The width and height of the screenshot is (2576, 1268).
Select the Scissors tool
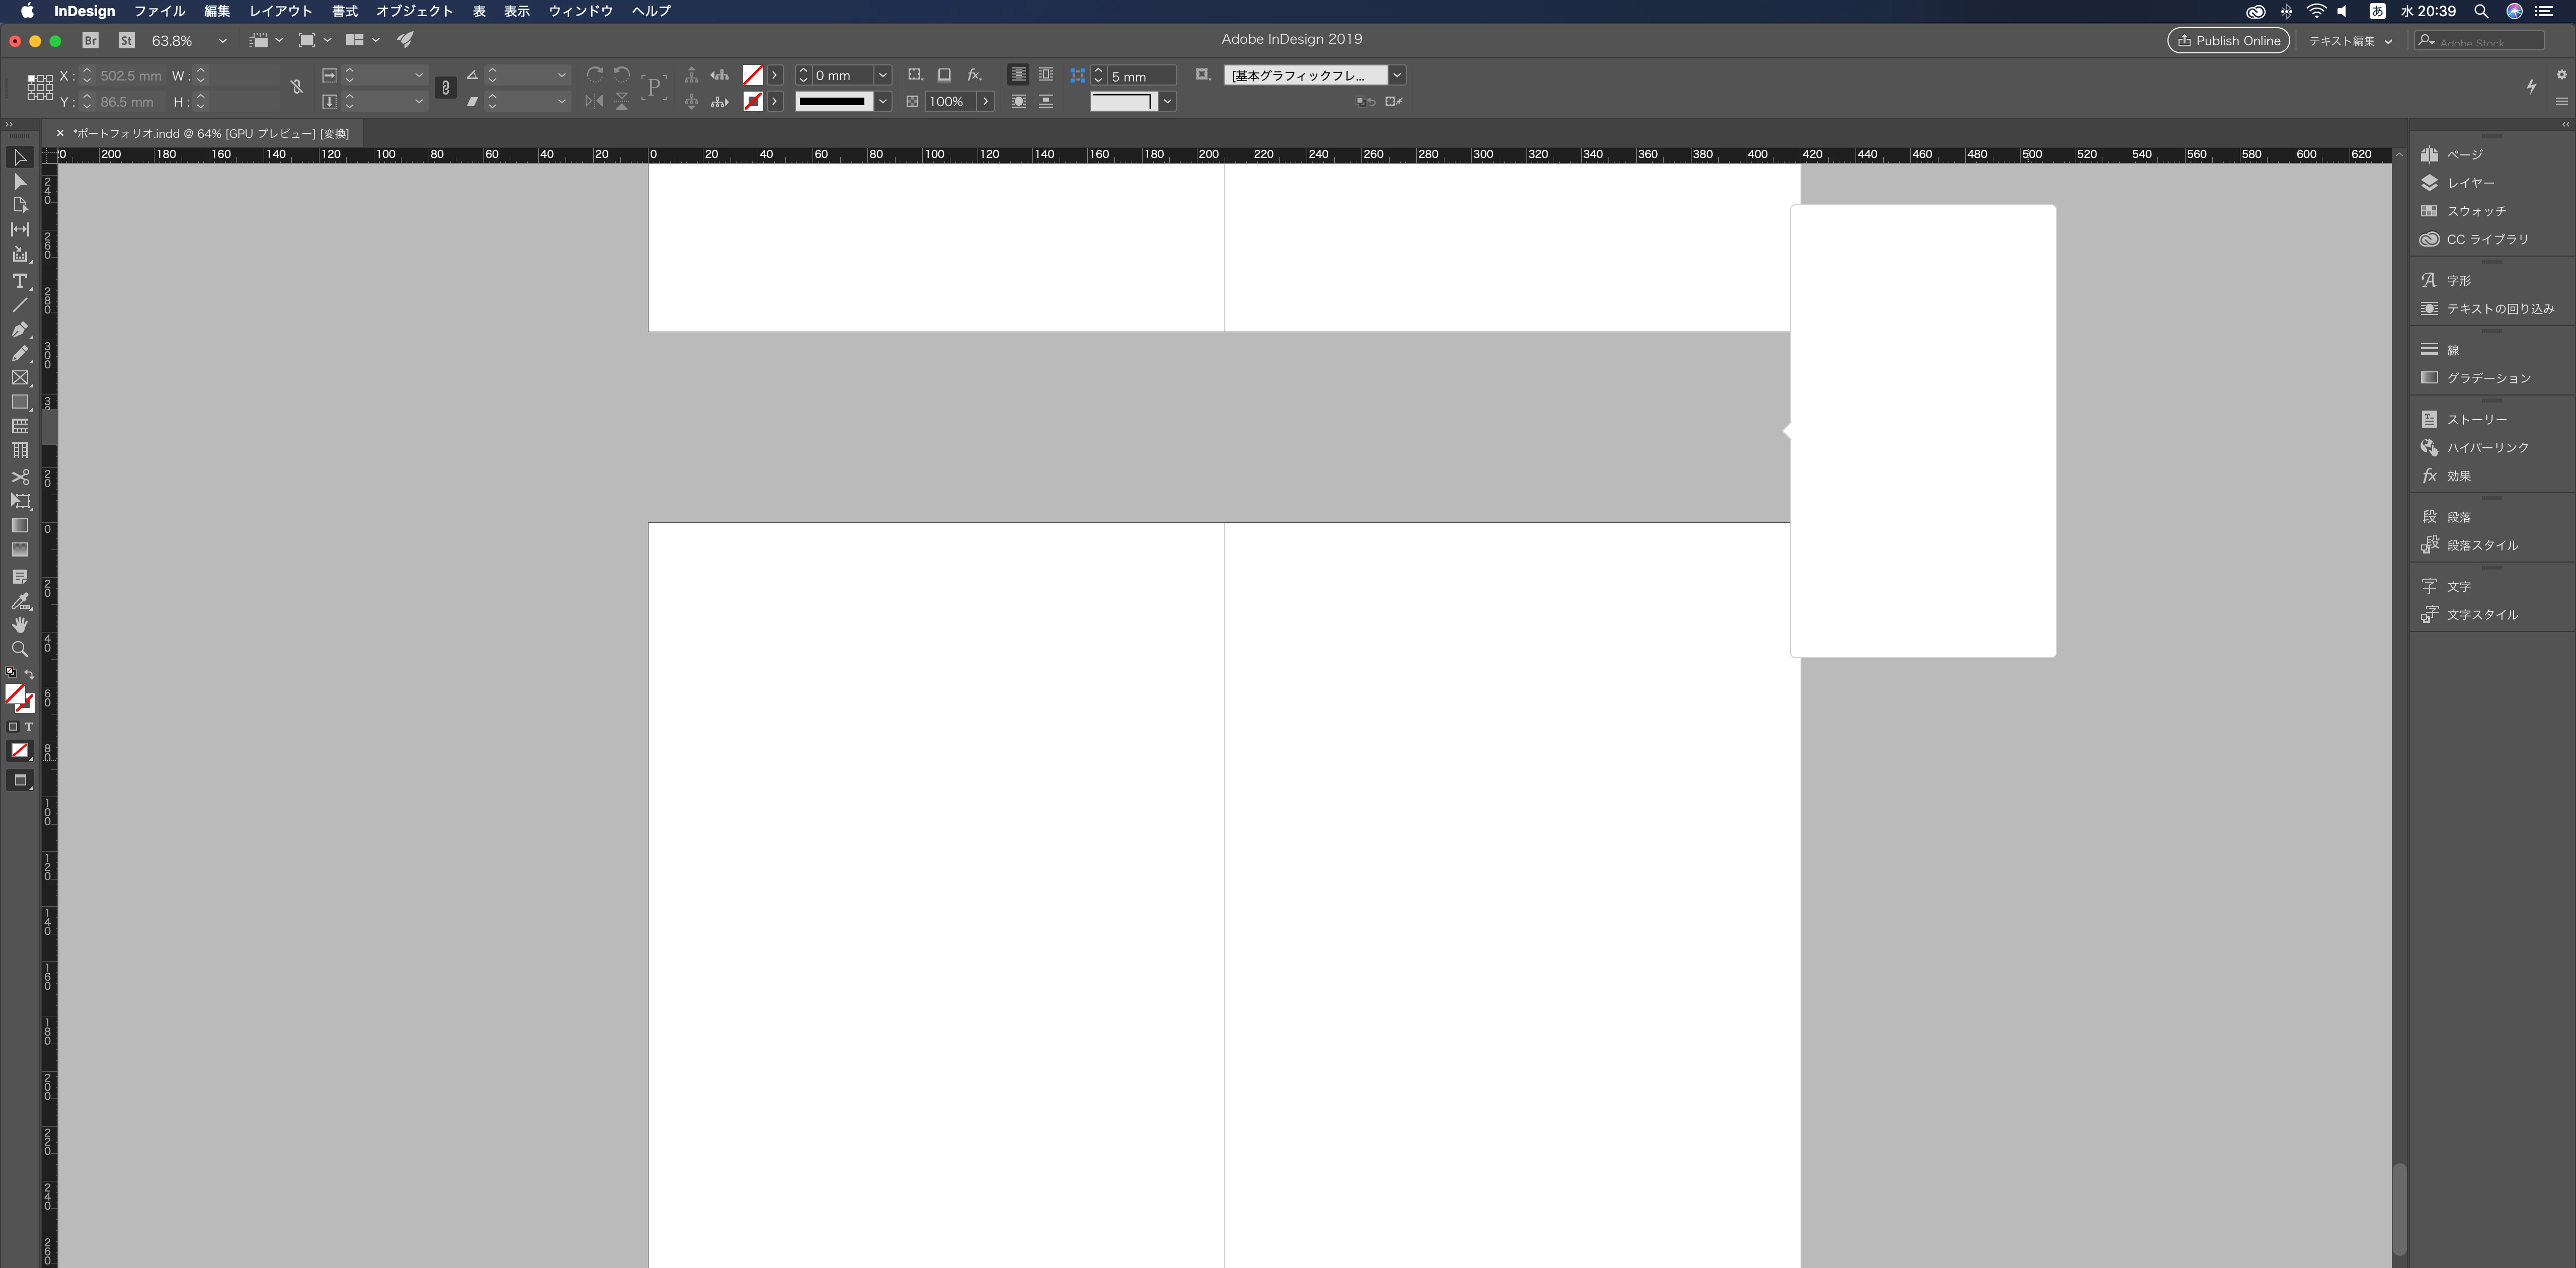click(19, 476)
